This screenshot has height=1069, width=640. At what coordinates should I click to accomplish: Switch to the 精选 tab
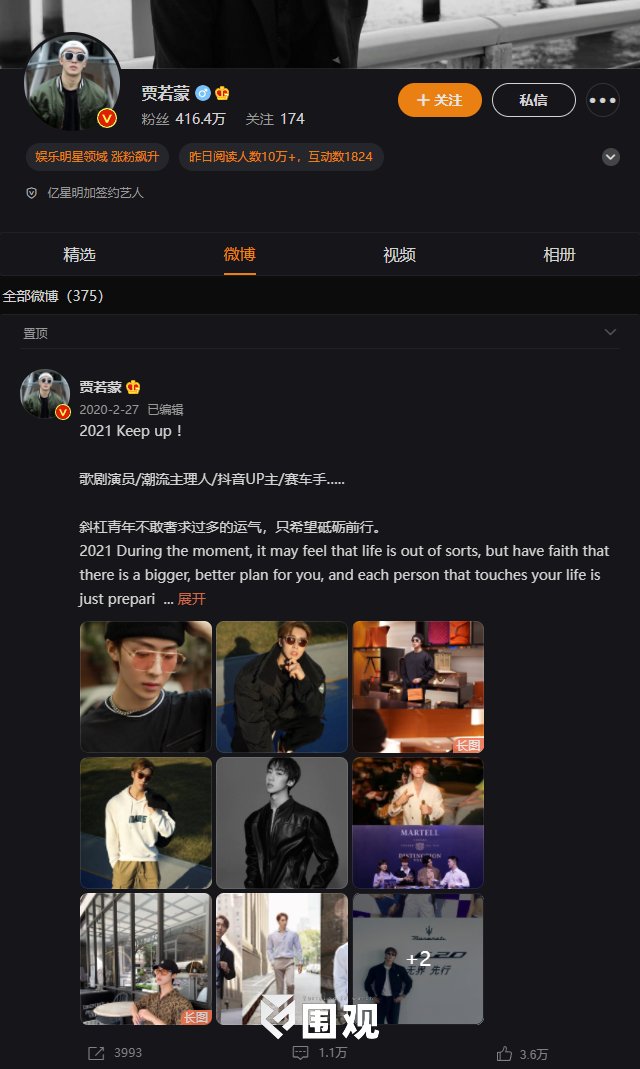80,254
